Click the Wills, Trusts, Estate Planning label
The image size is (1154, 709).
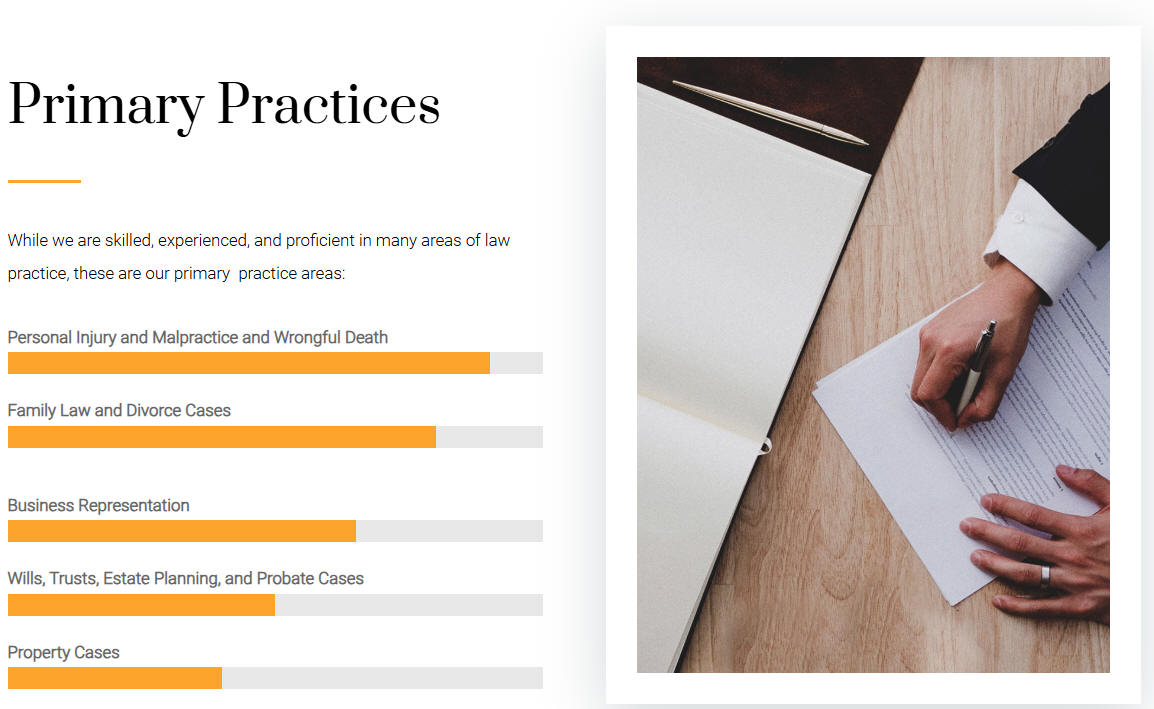(185, 579)
